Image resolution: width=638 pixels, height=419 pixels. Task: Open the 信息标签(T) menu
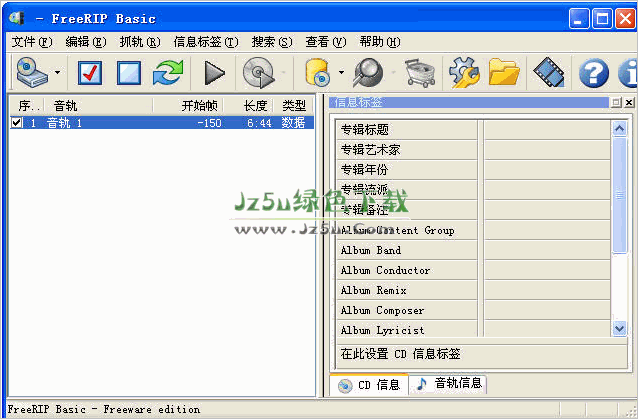(206, 41)
